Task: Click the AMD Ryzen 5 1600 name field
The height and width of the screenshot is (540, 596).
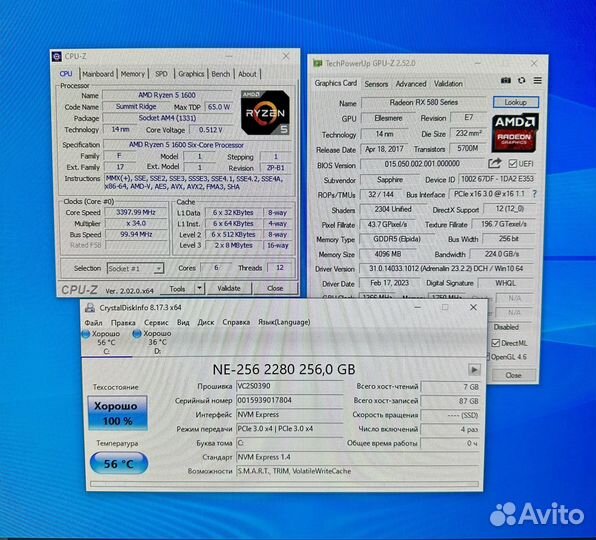Action: [167, 95]
